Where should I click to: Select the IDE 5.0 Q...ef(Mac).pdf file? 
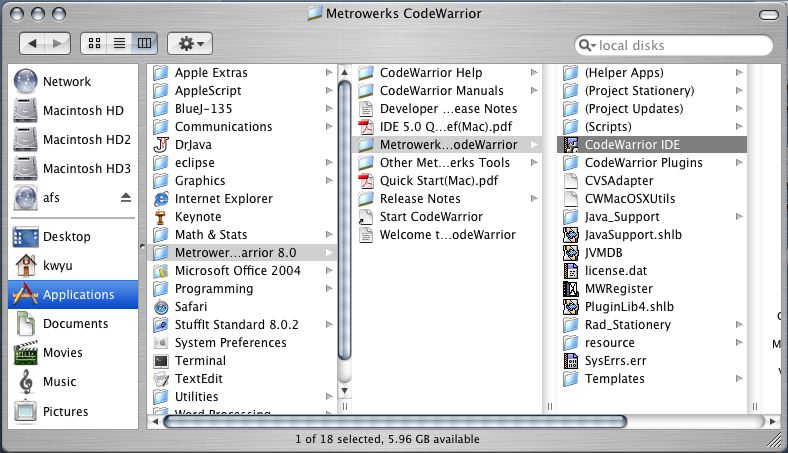point(447,127)
